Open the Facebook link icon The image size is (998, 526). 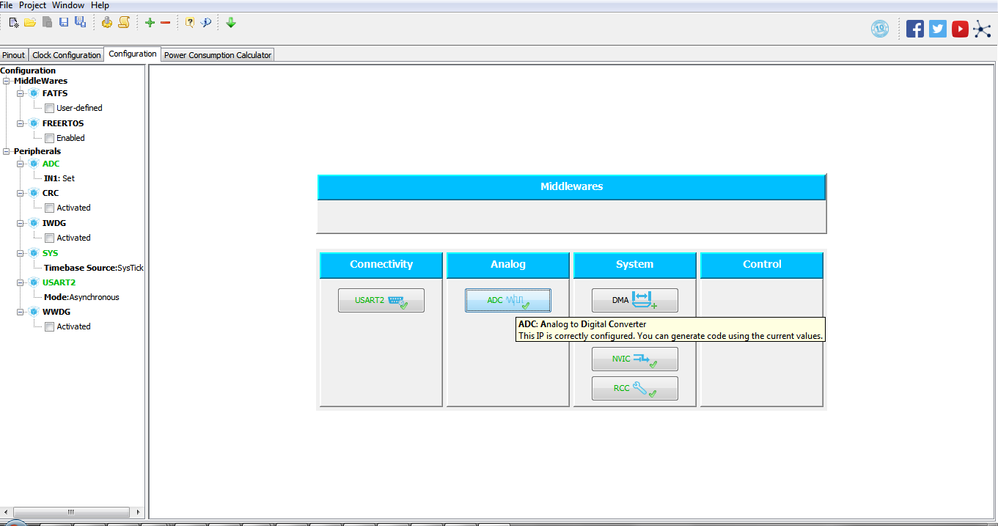[x=915, y=29]
